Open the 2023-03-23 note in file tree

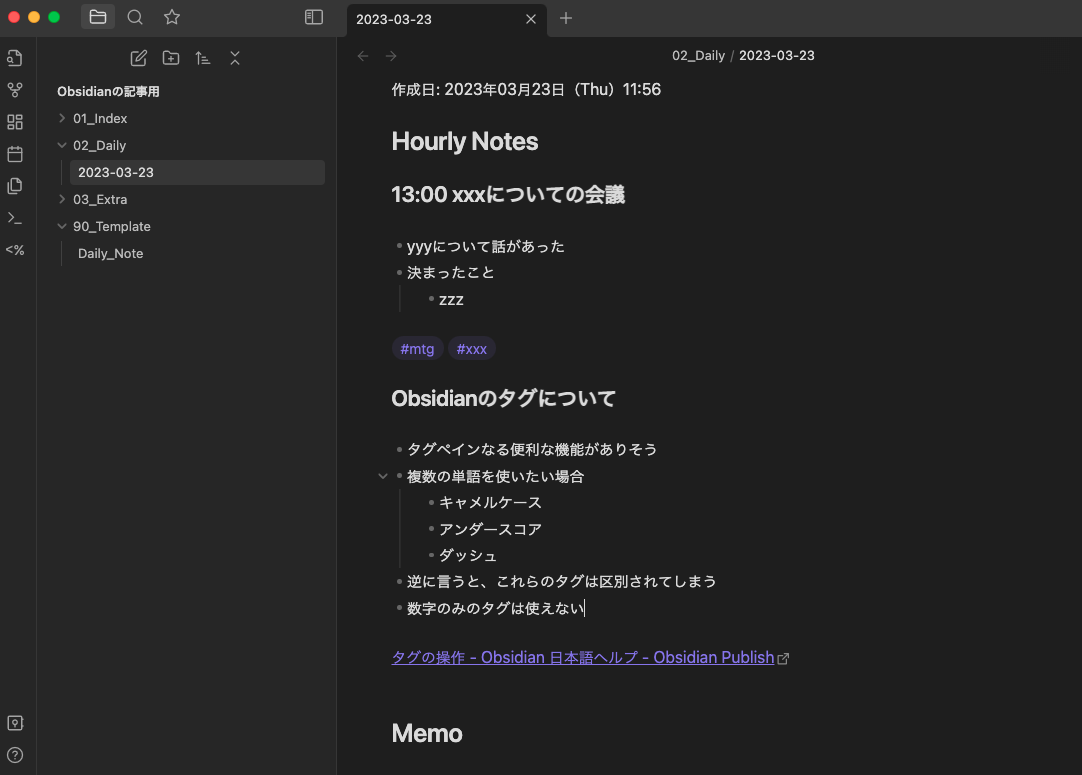point(197,173)
